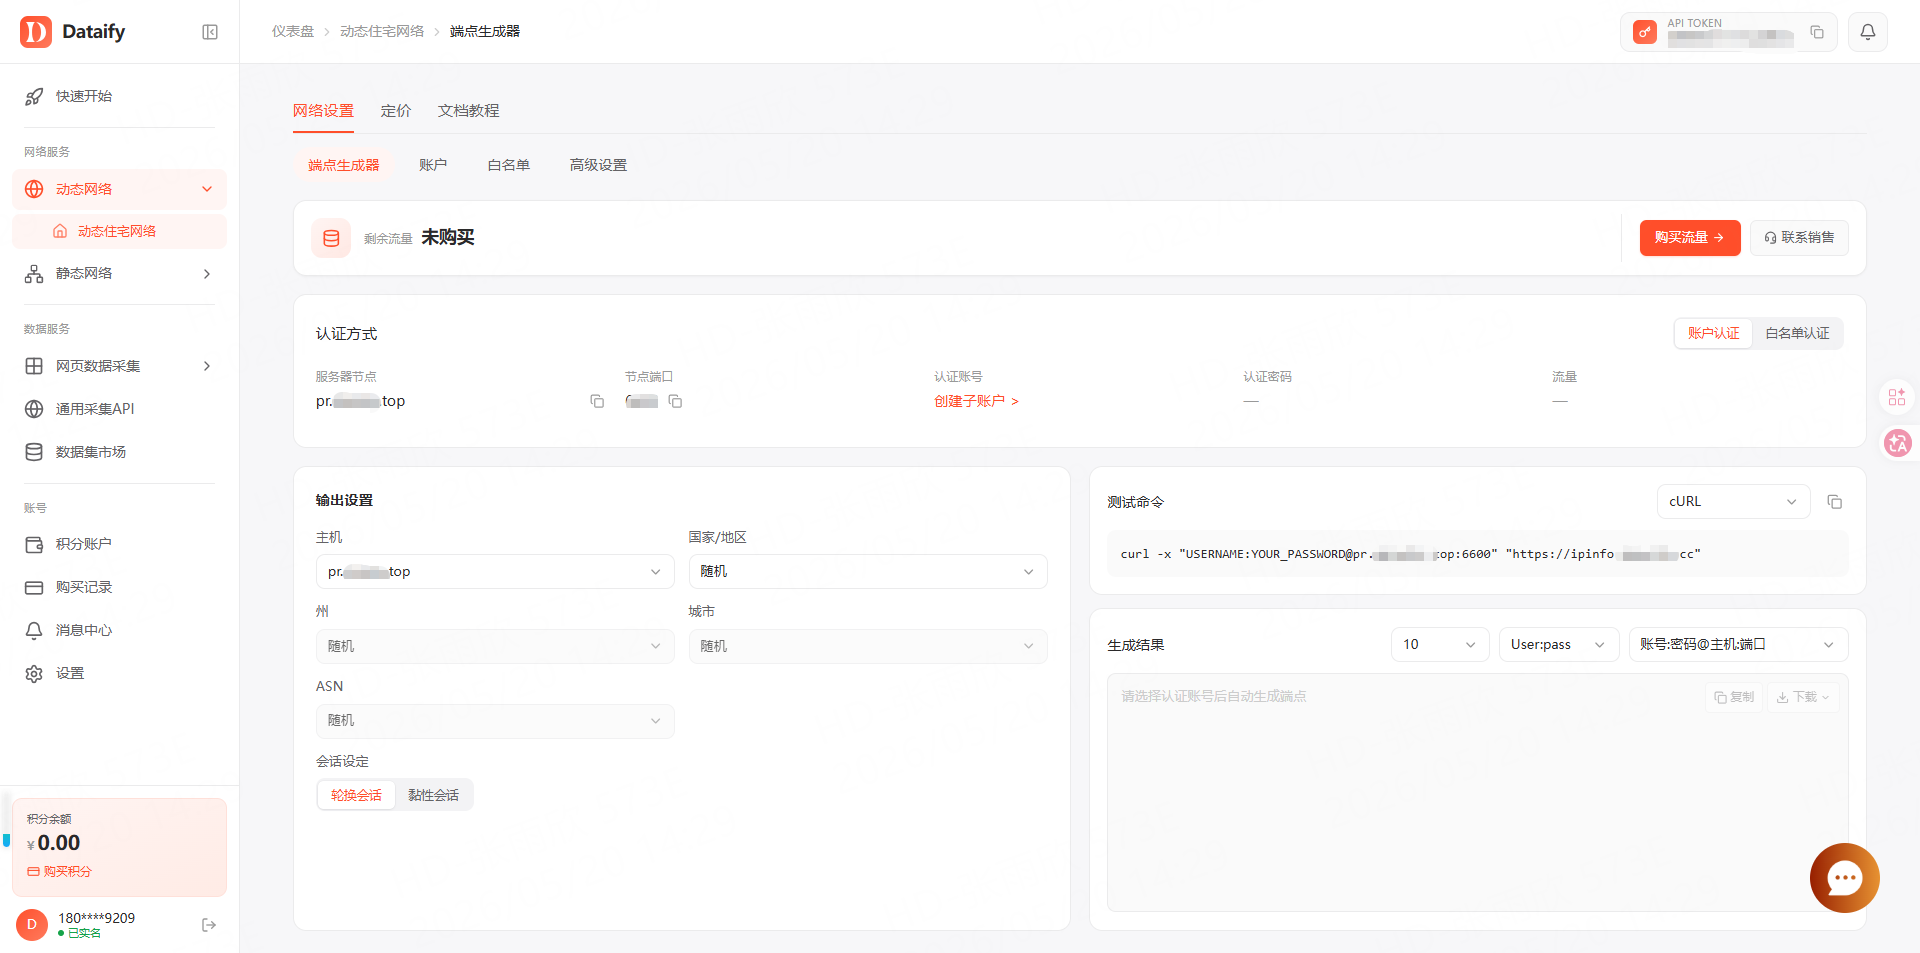Click the 下载 button in results
The height and width of the screenshot is (953, 1920).
[1803, 697]
